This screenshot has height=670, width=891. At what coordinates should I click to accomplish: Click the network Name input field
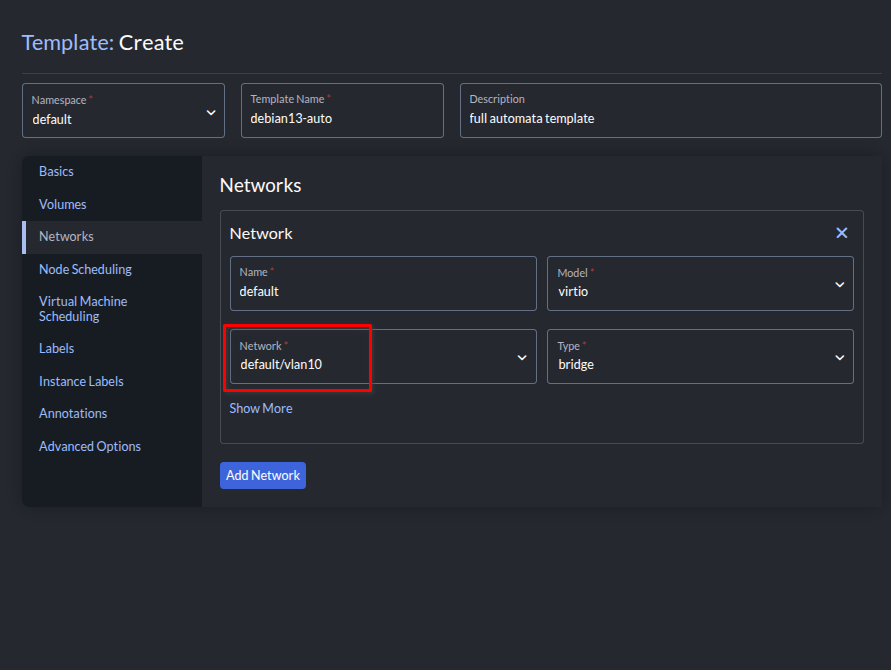point(382,292)
